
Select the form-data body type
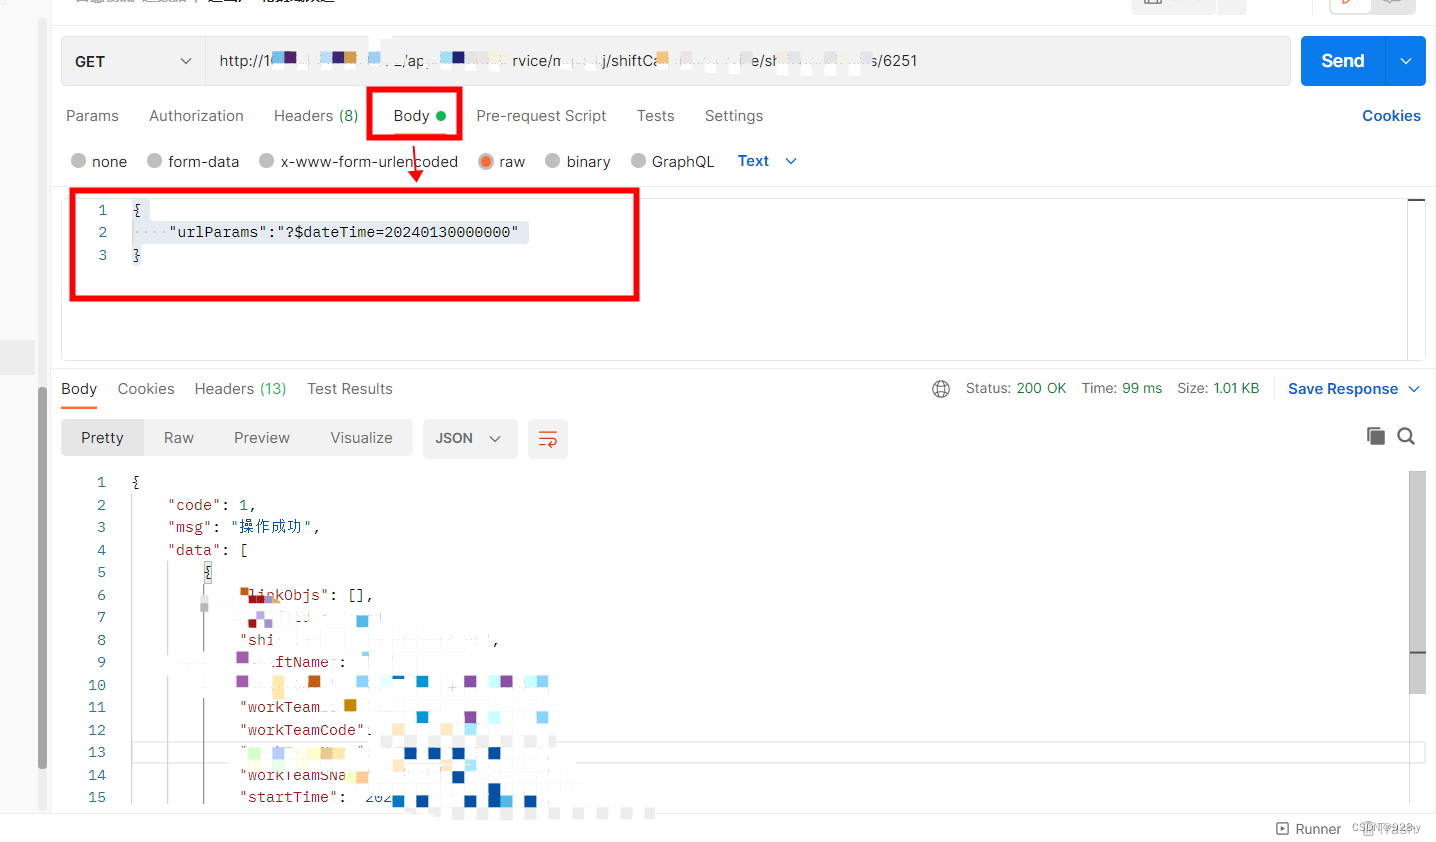tap(193, 161)
